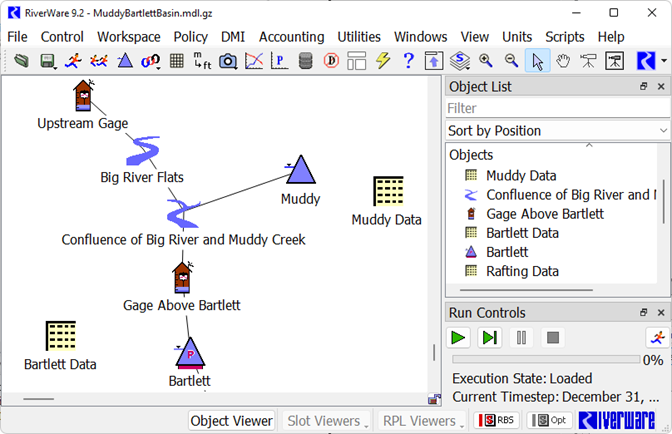Click the Object Viewer button
This screenshot has width=672, height=434.
click(232, 421)
